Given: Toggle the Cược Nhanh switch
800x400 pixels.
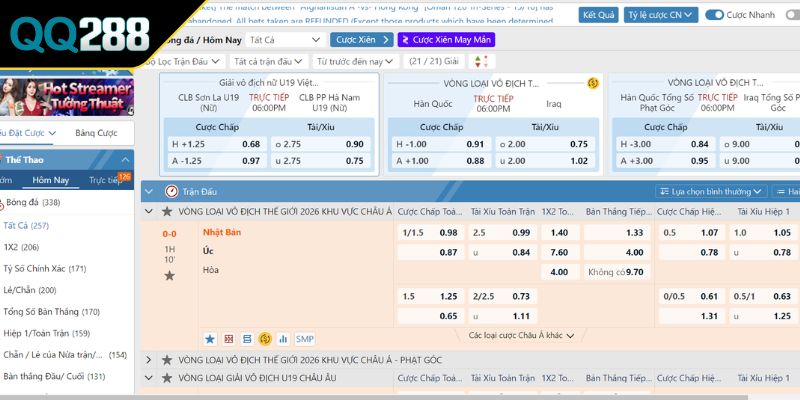Looking at the screenshot, I should [715, 15].
